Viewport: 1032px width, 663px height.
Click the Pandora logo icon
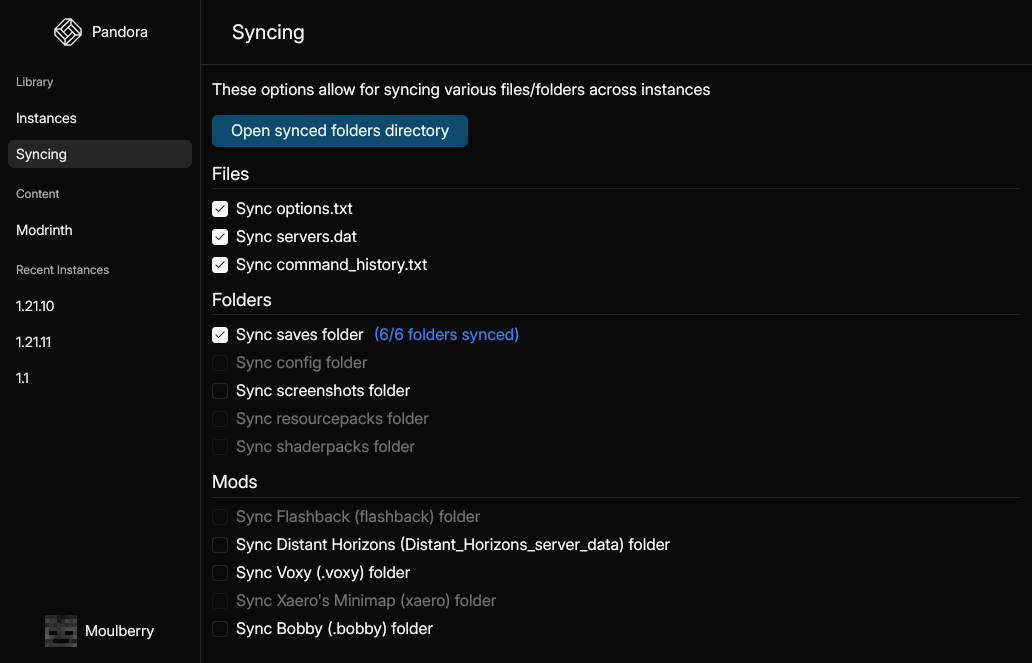click(68, 32)
